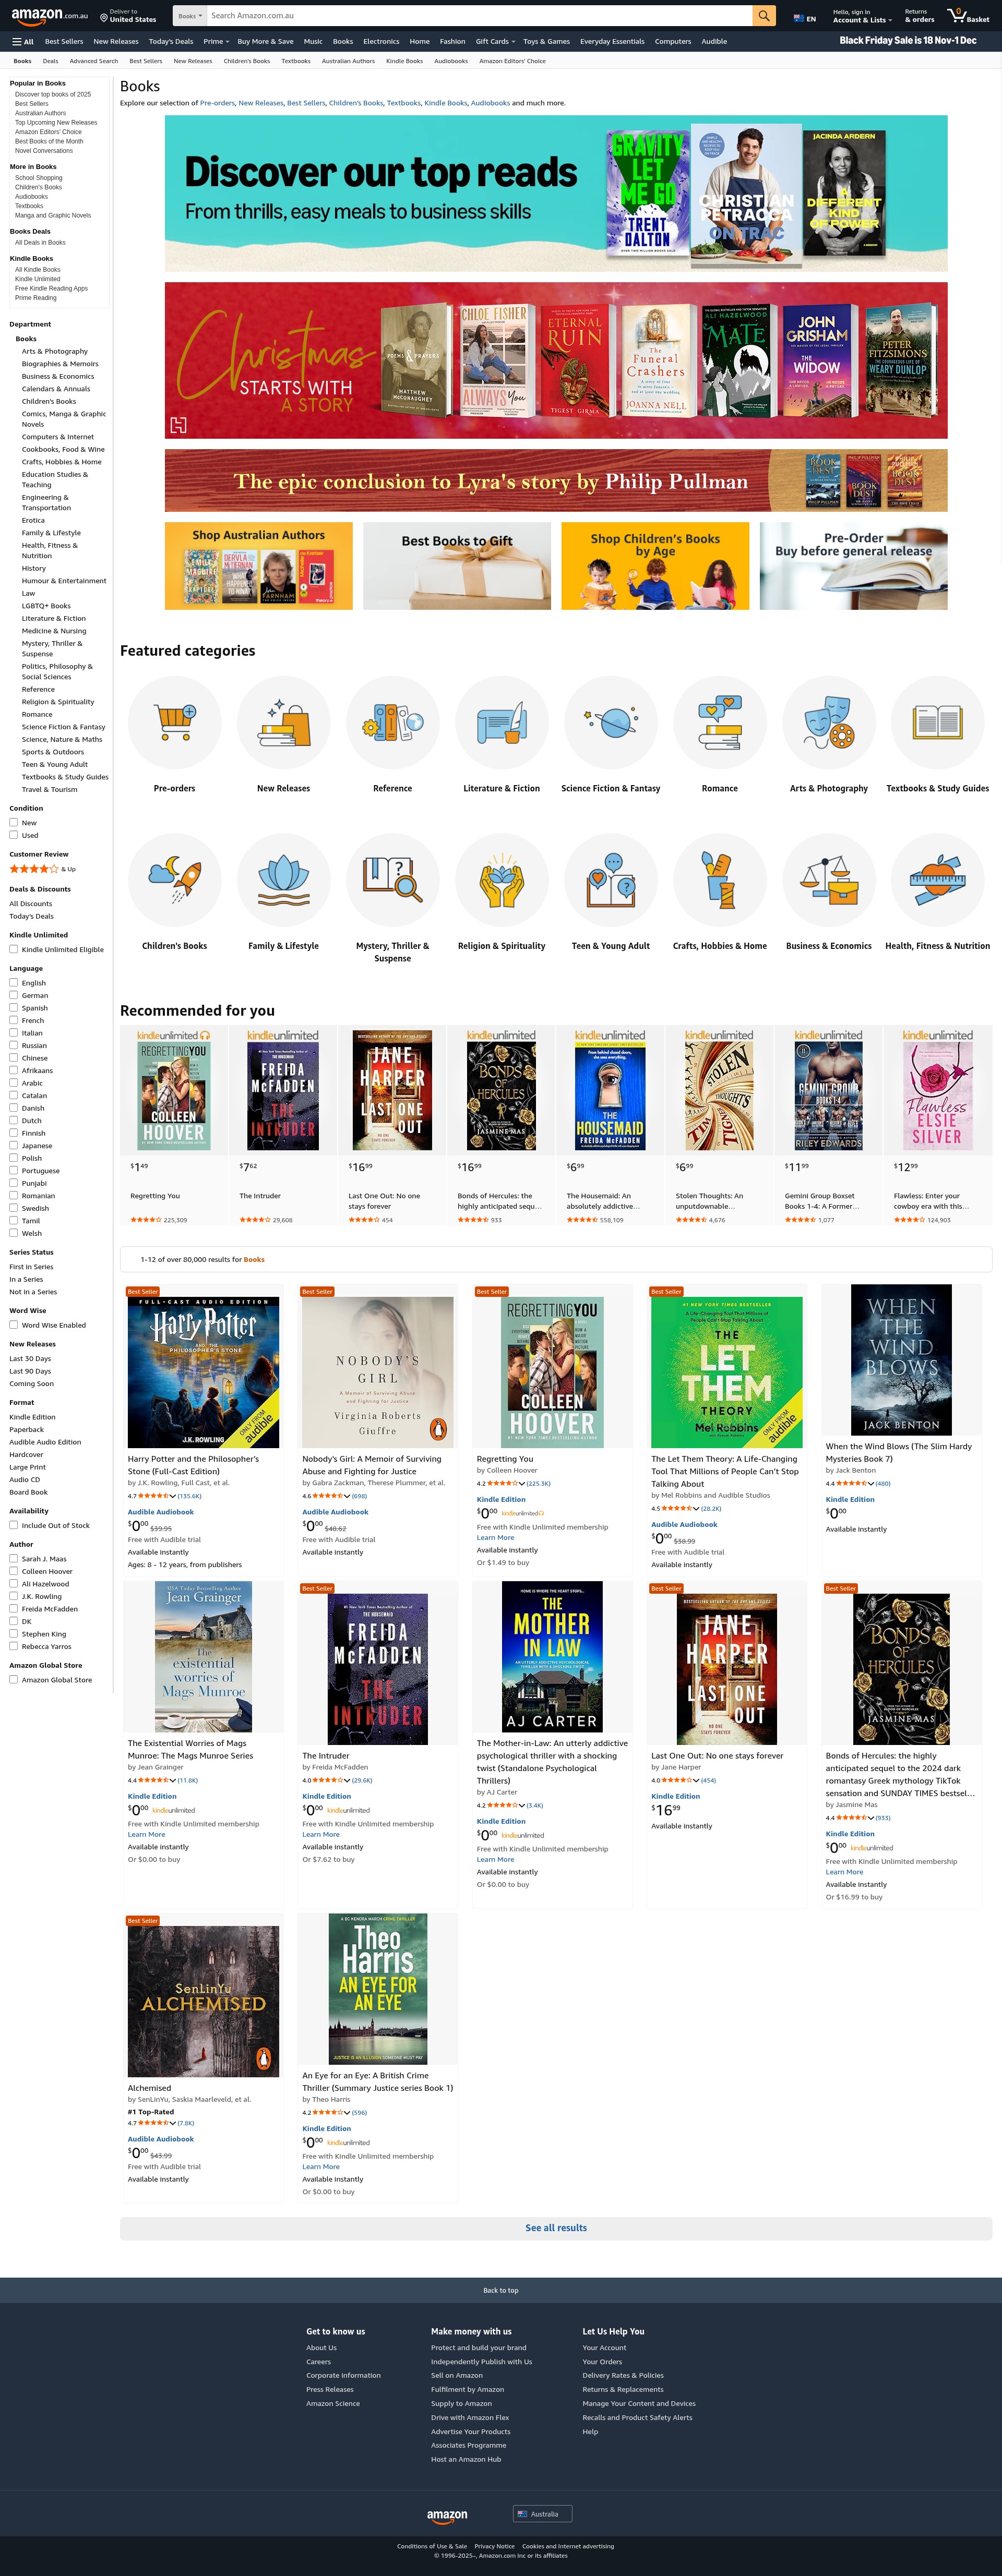This screenshot has width=1002, height=2576.
Task: Open the Business & Economics scales icon
Action: click(x=829, y=880)
